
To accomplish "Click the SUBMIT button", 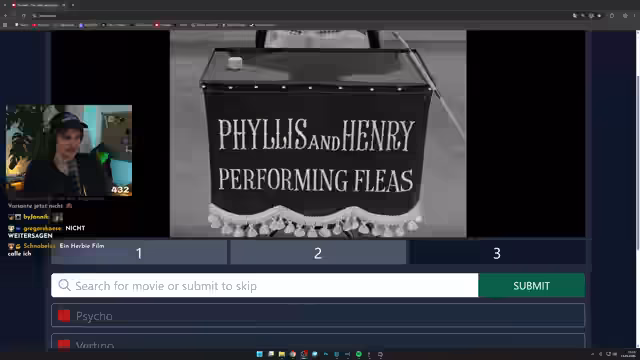I will 531,285.
